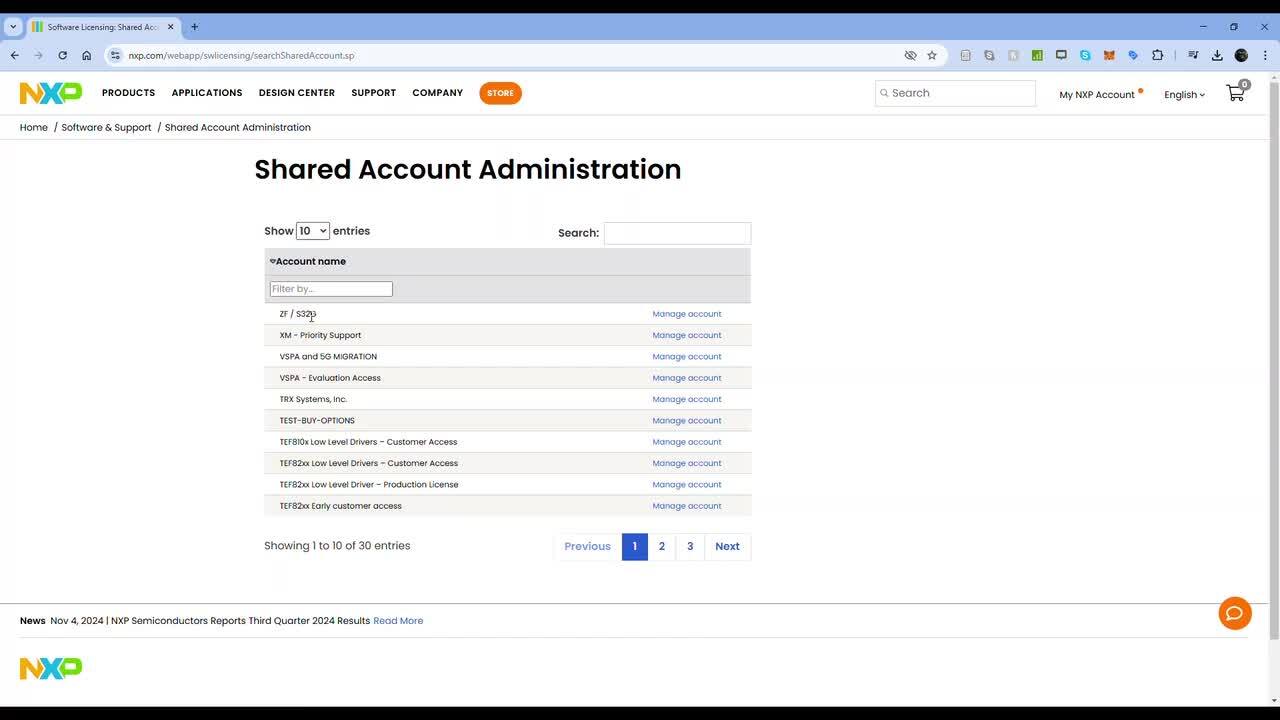
Task: Open the orange live chat bubble
Action: pyautogui.click(x=1235, y=613)
